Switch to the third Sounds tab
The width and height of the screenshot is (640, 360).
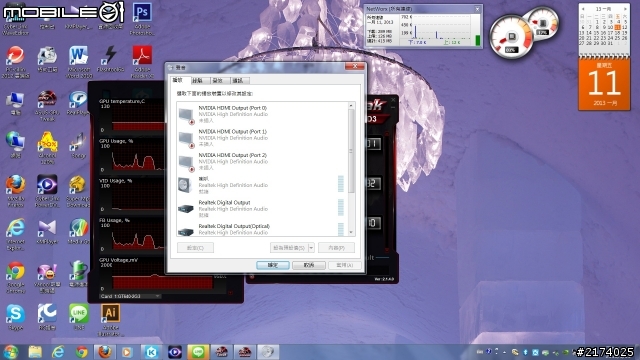click(x=220, y=80)
